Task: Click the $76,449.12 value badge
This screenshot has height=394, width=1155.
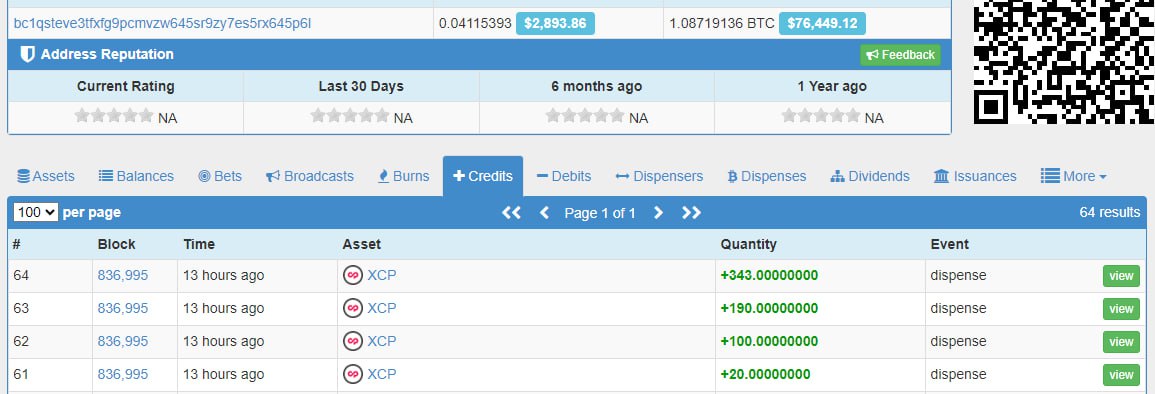Action: pos(822,24)
